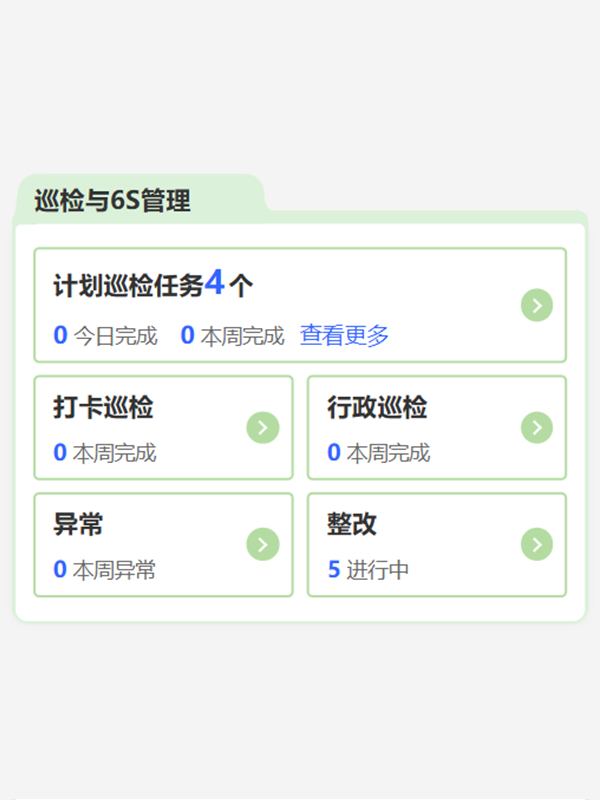Click the 异常 card title
The image size is (600, 800).
point(78,524)
